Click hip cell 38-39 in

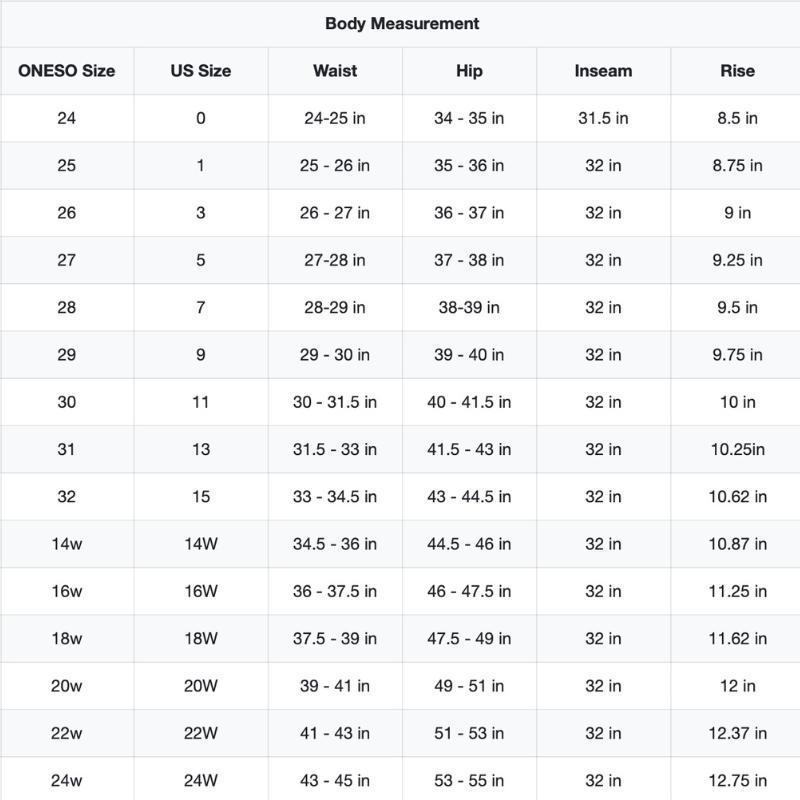pyautogui.click(x=468, y=307)
